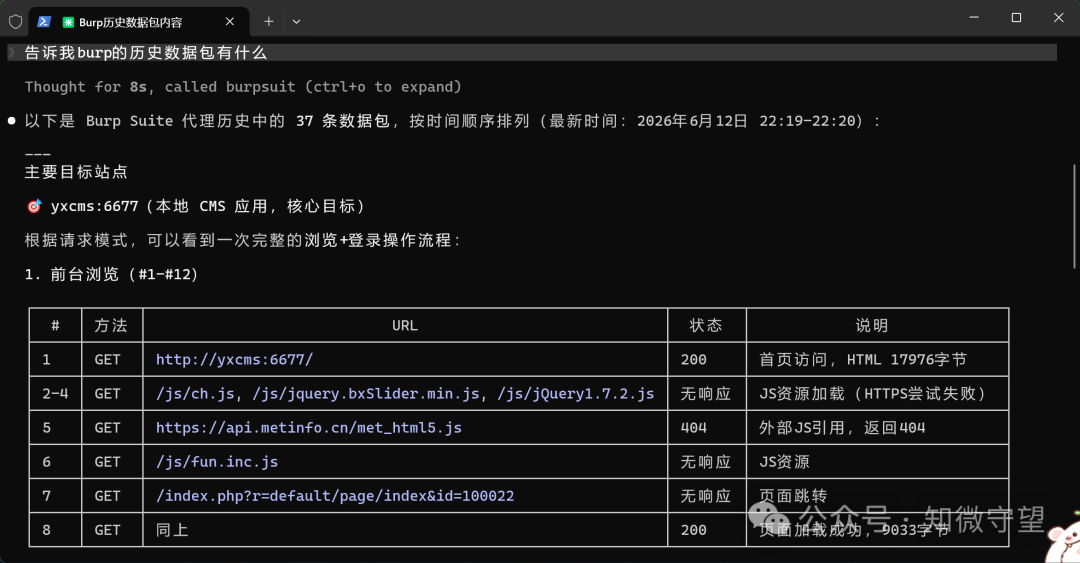Click the 方法 column header

111,325
